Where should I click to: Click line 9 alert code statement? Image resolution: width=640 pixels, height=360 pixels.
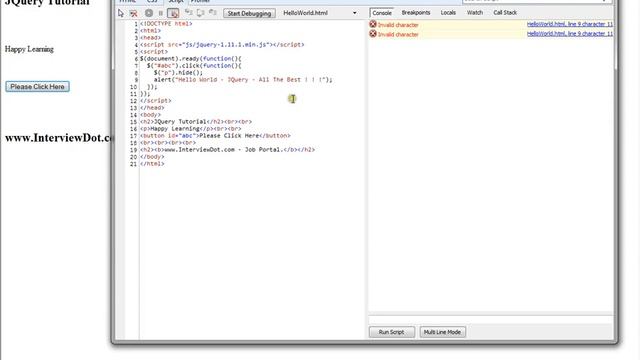(243, 80)
